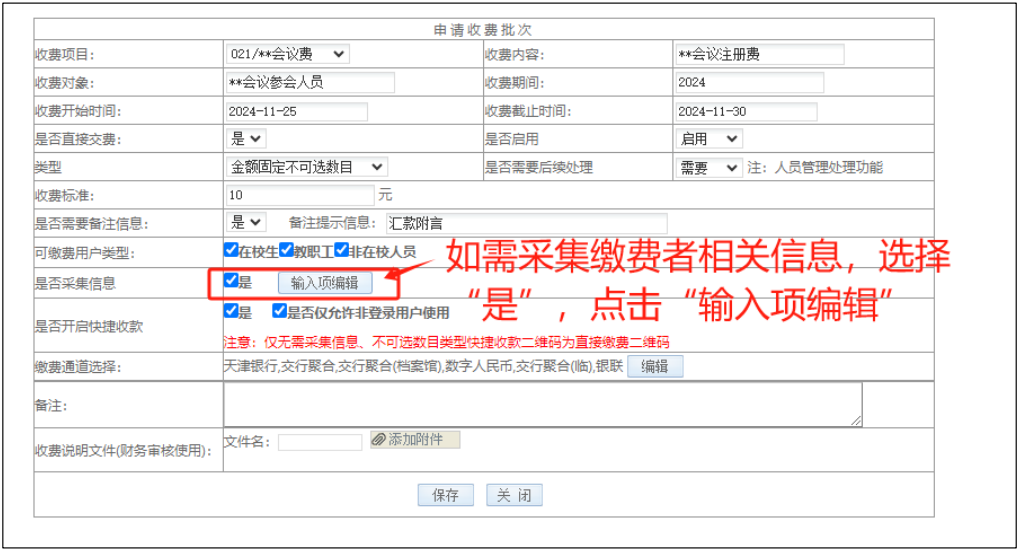Open the 是否启用 dropdown
Viewport: 1020px width, 550px height.
(707, 139)
